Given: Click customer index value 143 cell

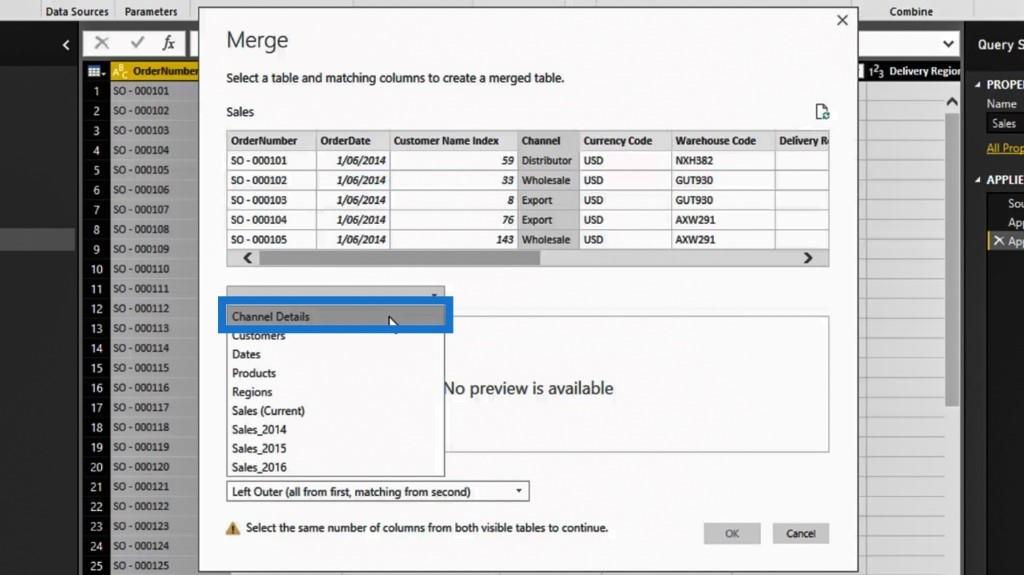Looking at the screenshot, I should (x=453, y=240).
